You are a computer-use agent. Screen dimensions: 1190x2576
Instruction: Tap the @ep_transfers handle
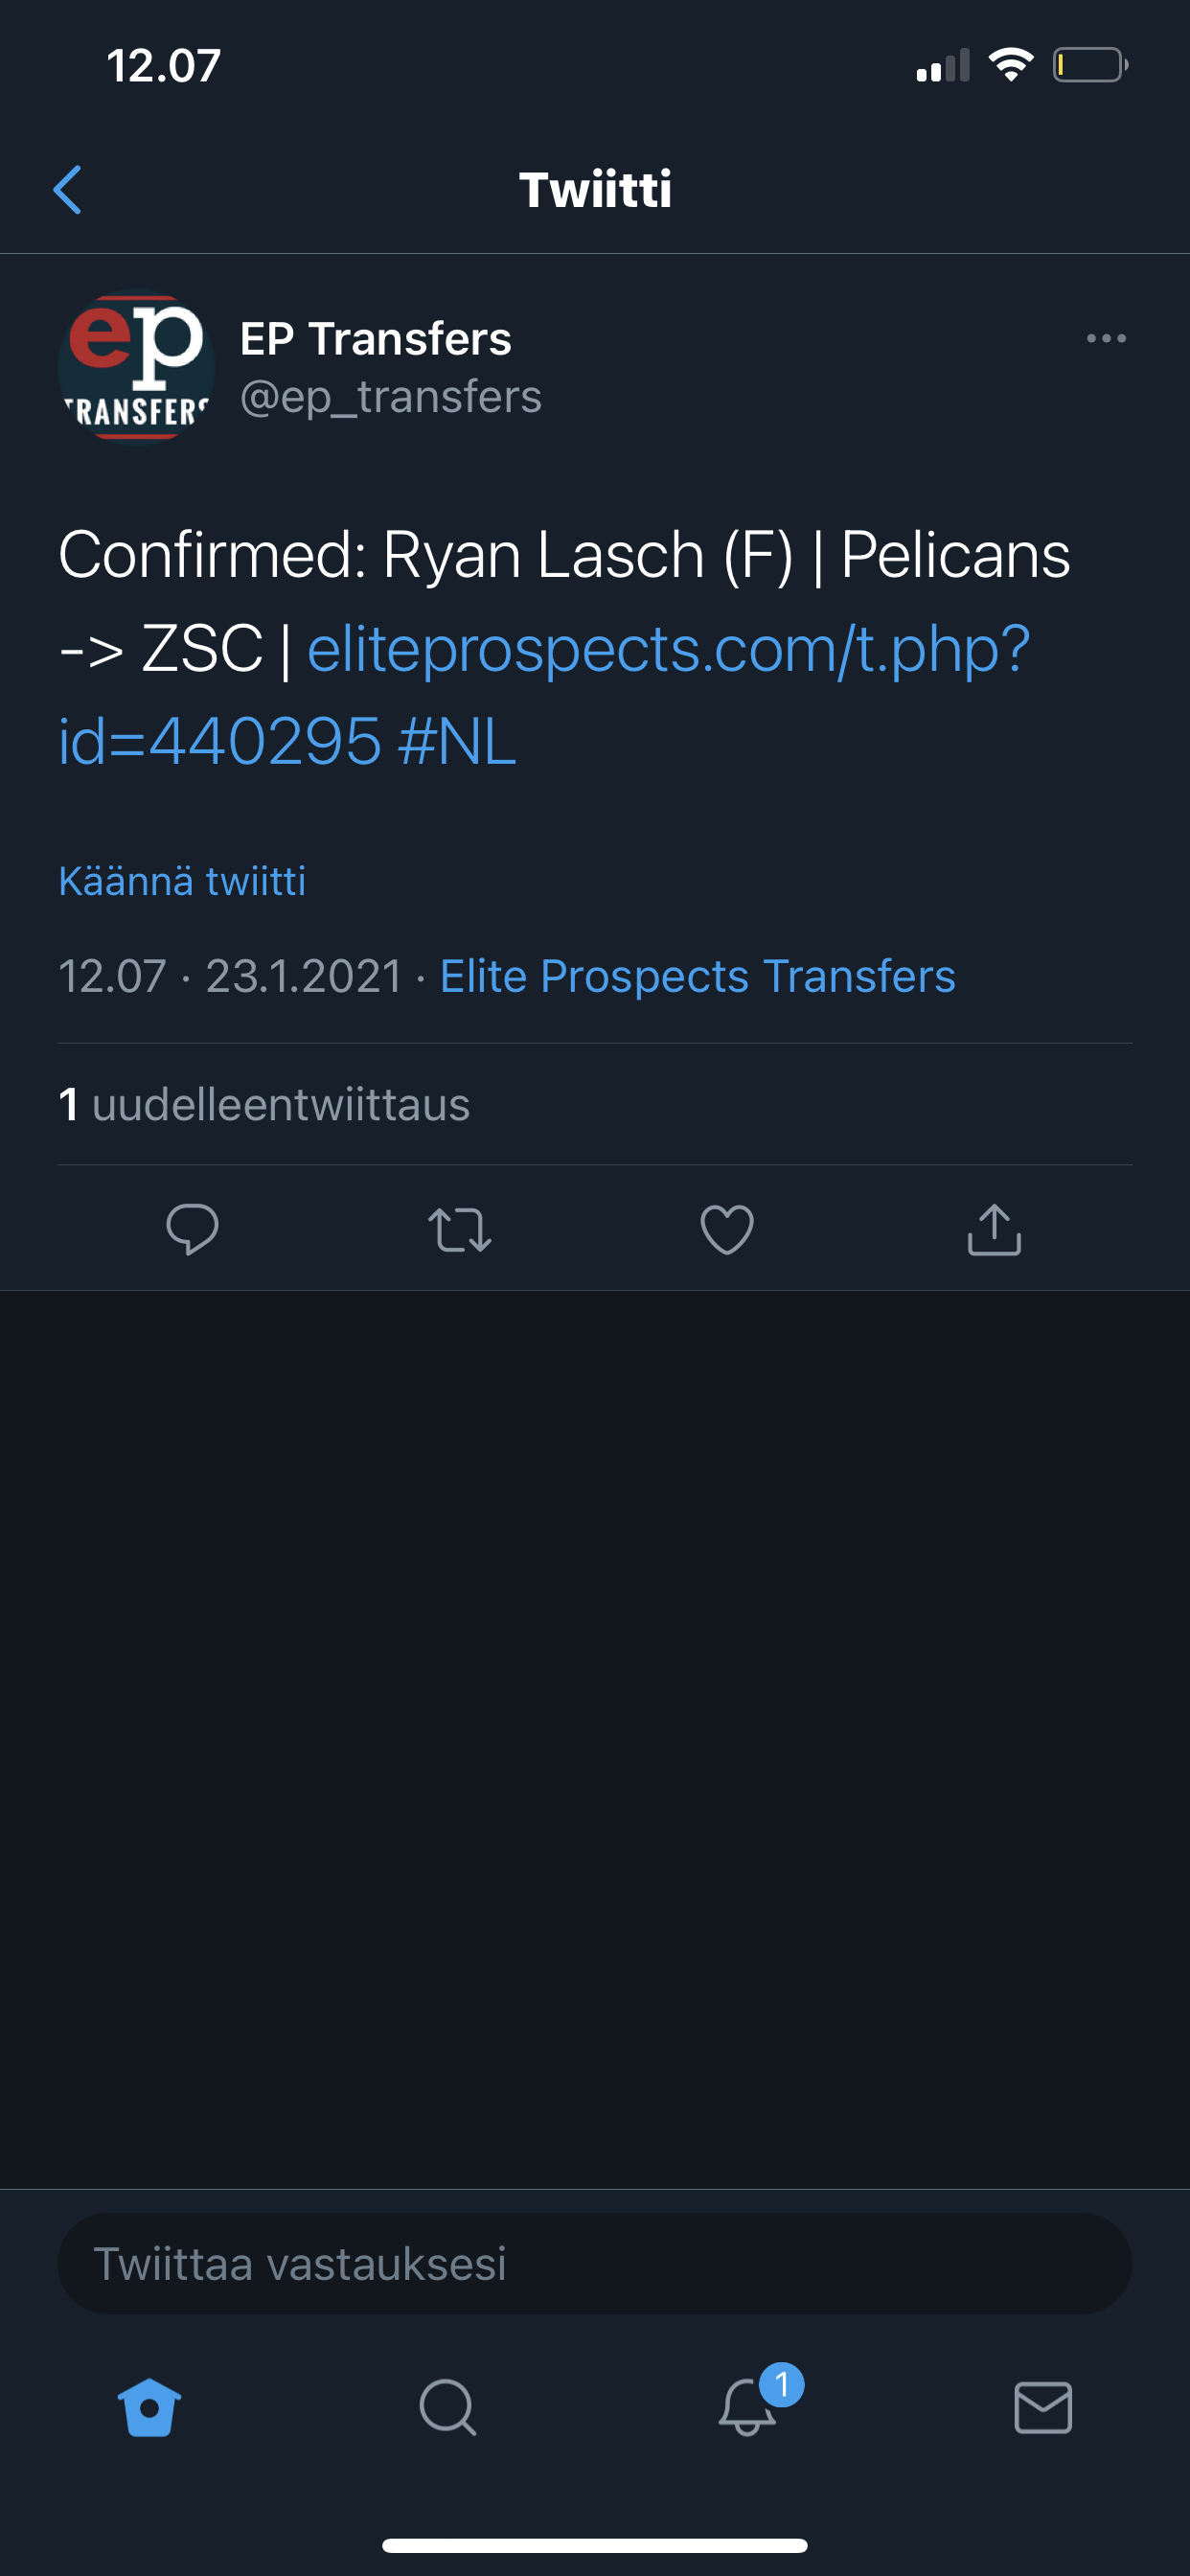point(390,397)
